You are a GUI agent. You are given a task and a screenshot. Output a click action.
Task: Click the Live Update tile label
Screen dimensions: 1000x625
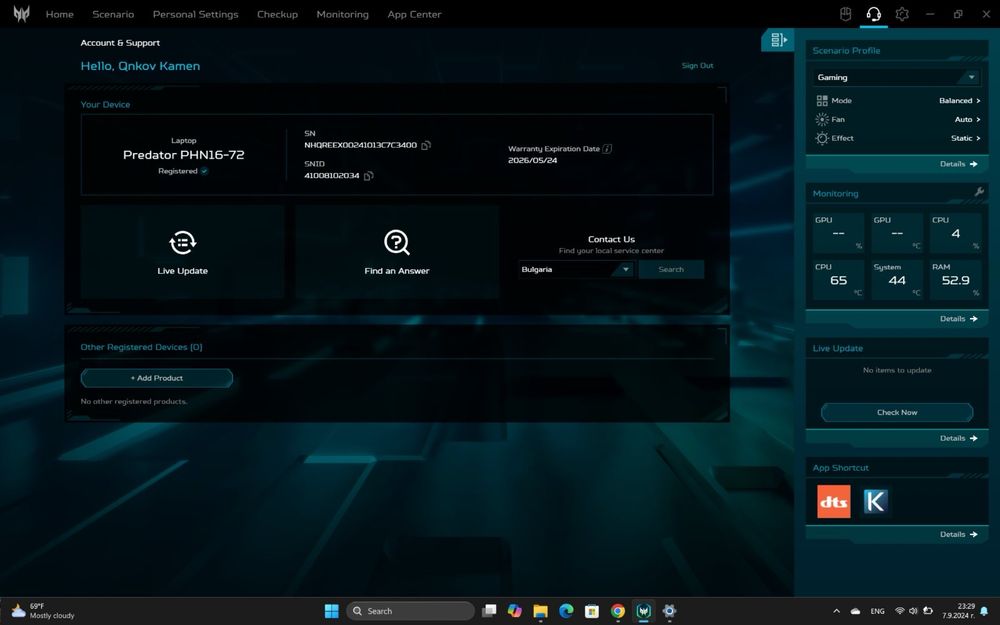coord(182,271)
